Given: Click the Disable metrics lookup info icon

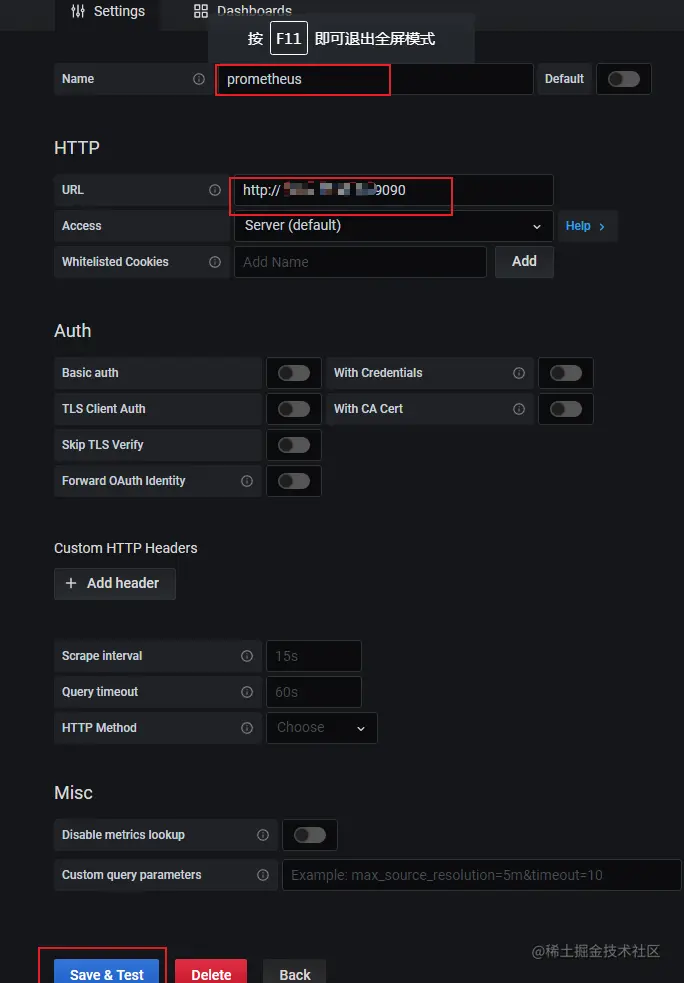Looking at the screenshot, I should [x=263, y=835].
